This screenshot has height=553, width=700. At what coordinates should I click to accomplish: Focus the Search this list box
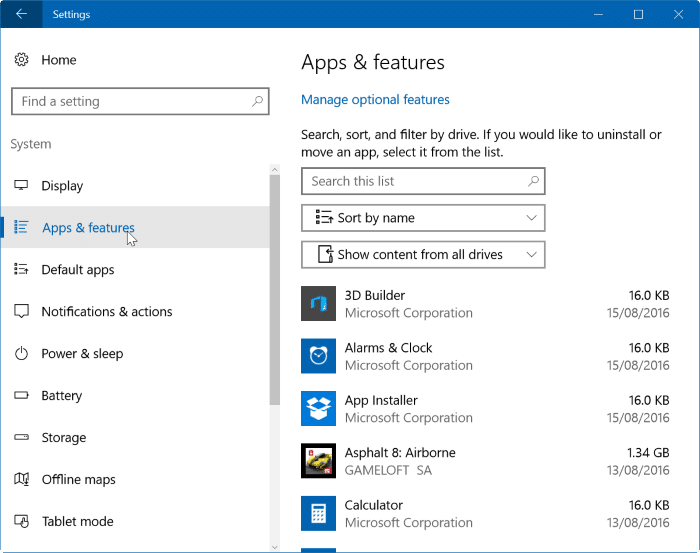pyautogui.click(x=423, y=181)
